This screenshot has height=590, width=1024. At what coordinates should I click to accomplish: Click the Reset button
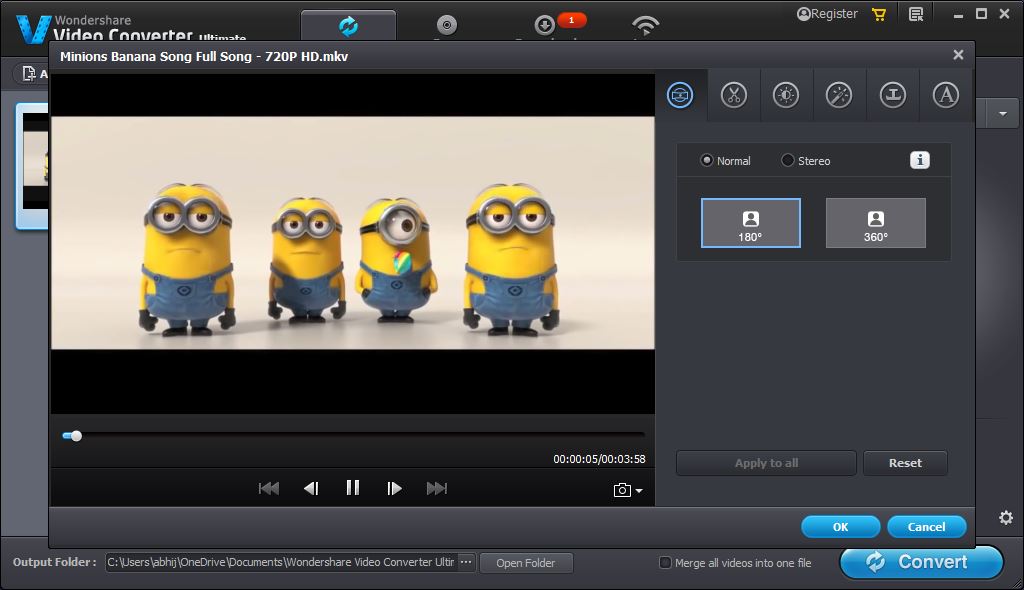point(904,463)
